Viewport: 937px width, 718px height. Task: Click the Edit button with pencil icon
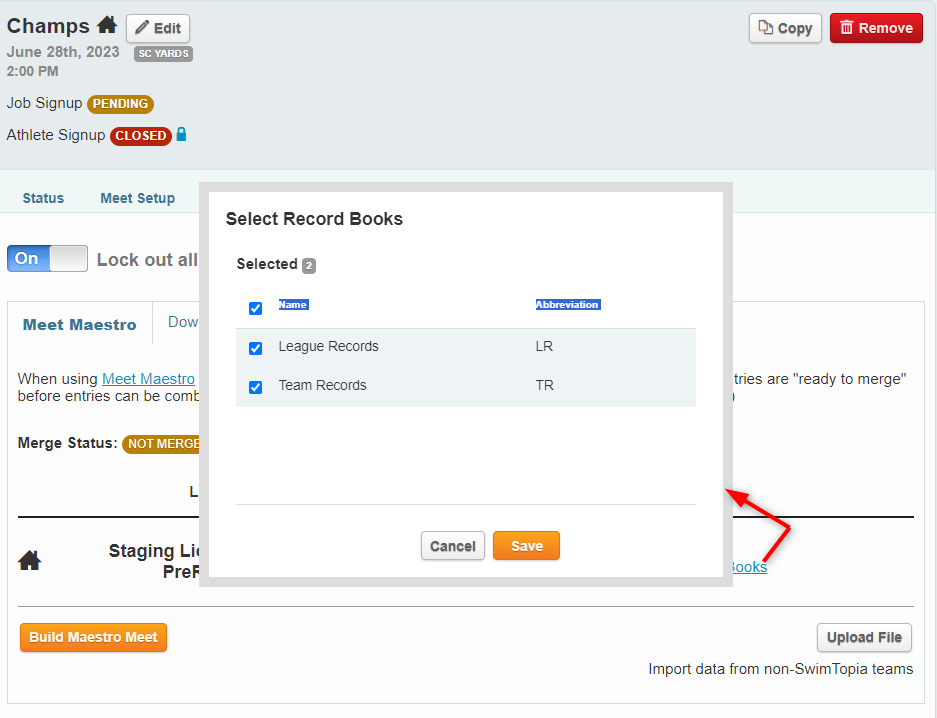[x=157, y=28]
